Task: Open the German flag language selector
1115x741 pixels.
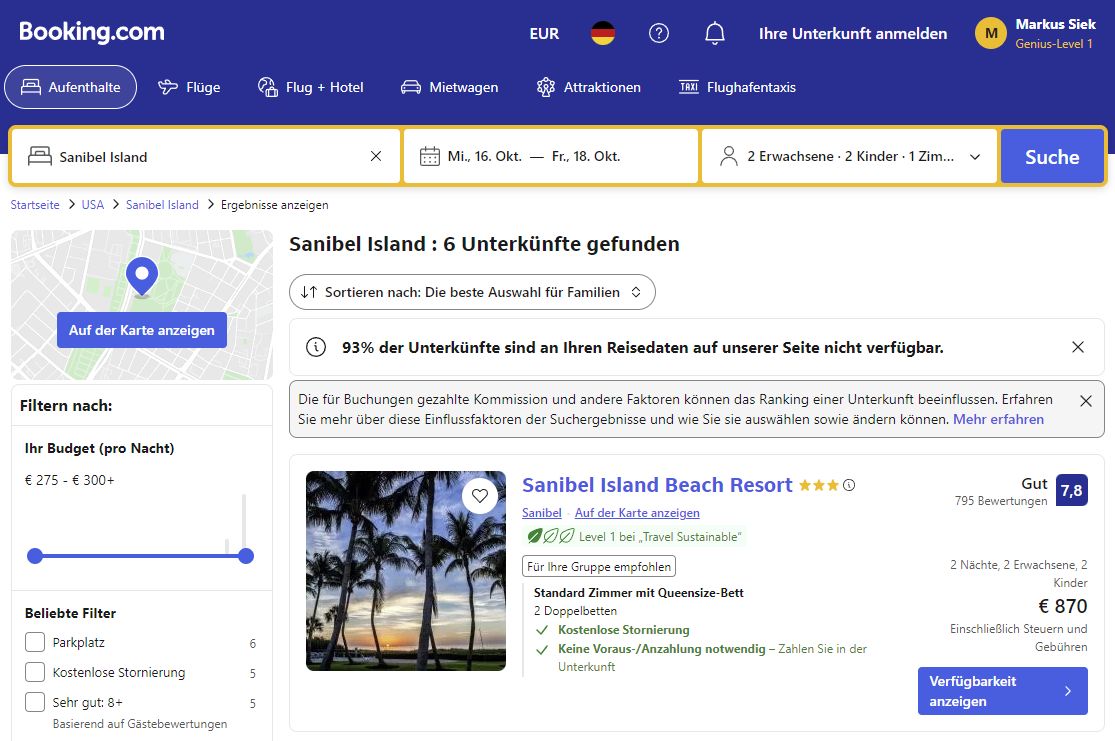Action: point(603,33)
